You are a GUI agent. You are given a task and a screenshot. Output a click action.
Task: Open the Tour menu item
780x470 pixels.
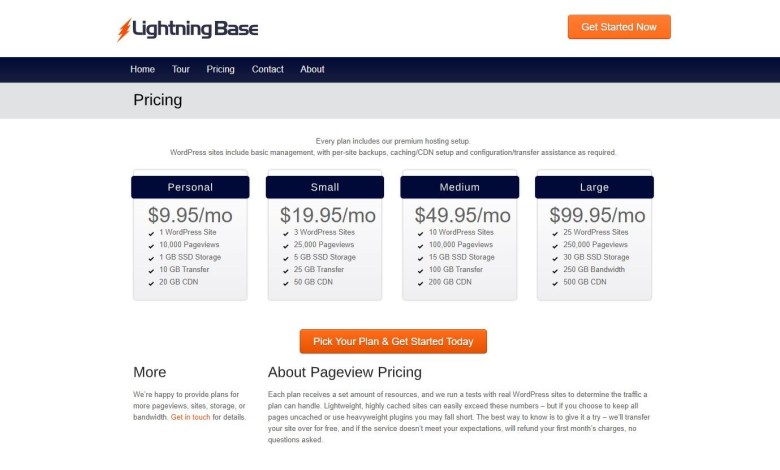pyautogui.click(x=181, y=70)
